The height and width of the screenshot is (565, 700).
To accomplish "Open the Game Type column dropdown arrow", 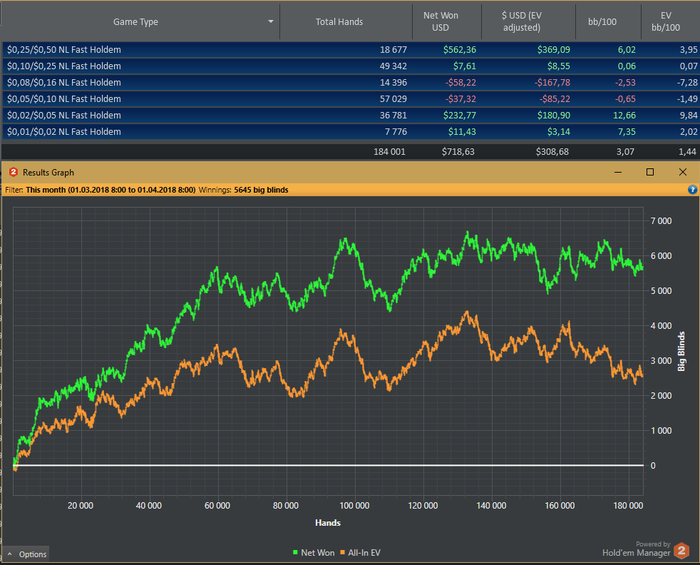I will (x=271, y=21).
